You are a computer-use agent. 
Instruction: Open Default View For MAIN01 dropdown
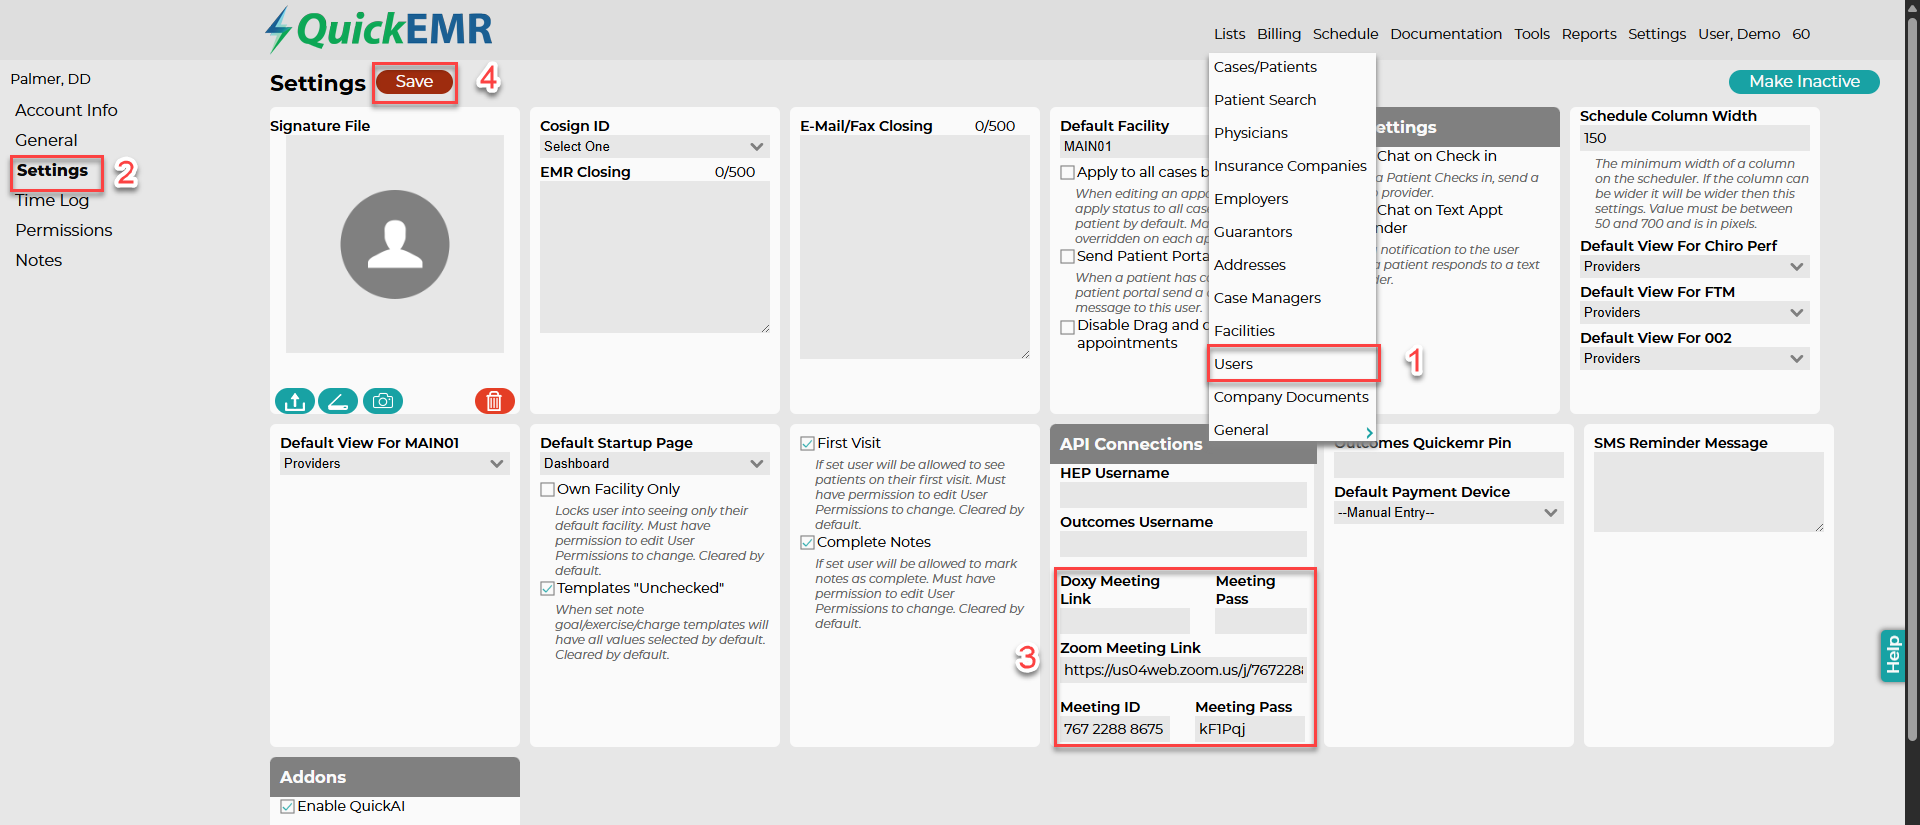(395, 464)
